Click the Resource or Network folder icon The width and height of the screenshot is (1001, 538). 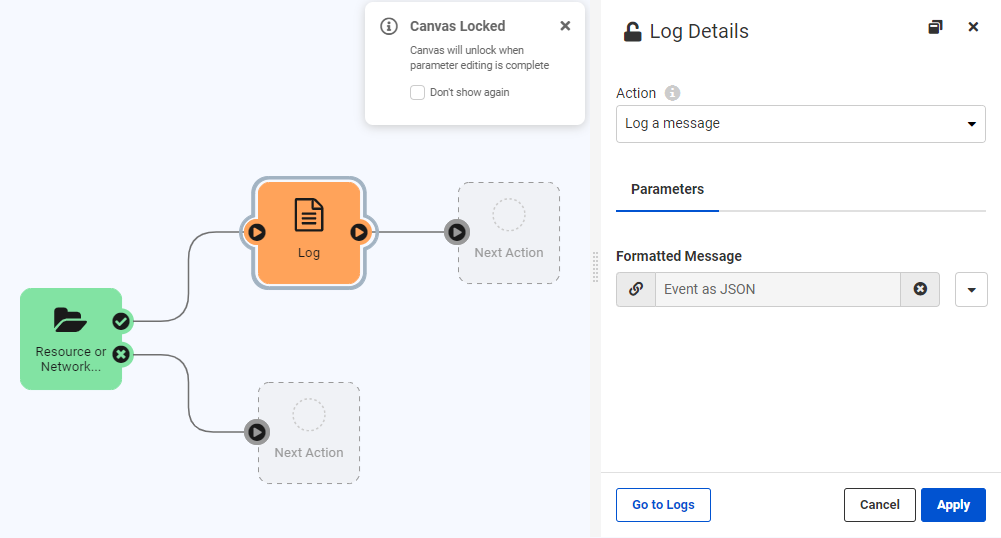(x=70, y=320)
